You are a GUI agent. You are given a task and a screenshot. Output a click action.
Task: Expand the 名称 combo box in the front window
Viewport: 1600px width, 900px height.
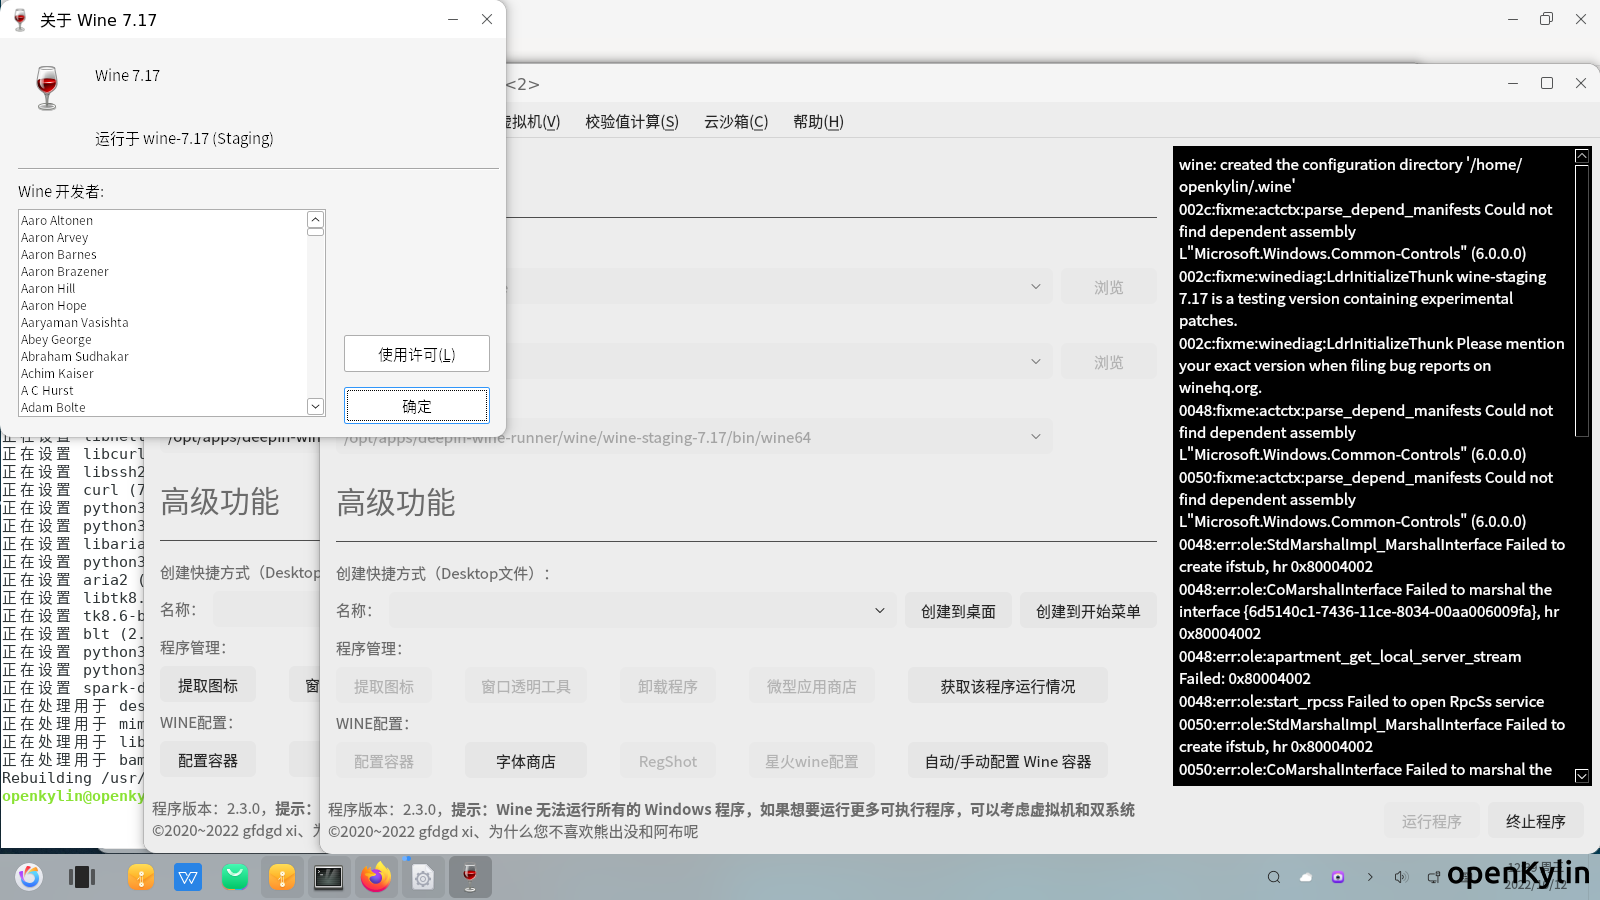pyautogui.click(x=880, y=610)
